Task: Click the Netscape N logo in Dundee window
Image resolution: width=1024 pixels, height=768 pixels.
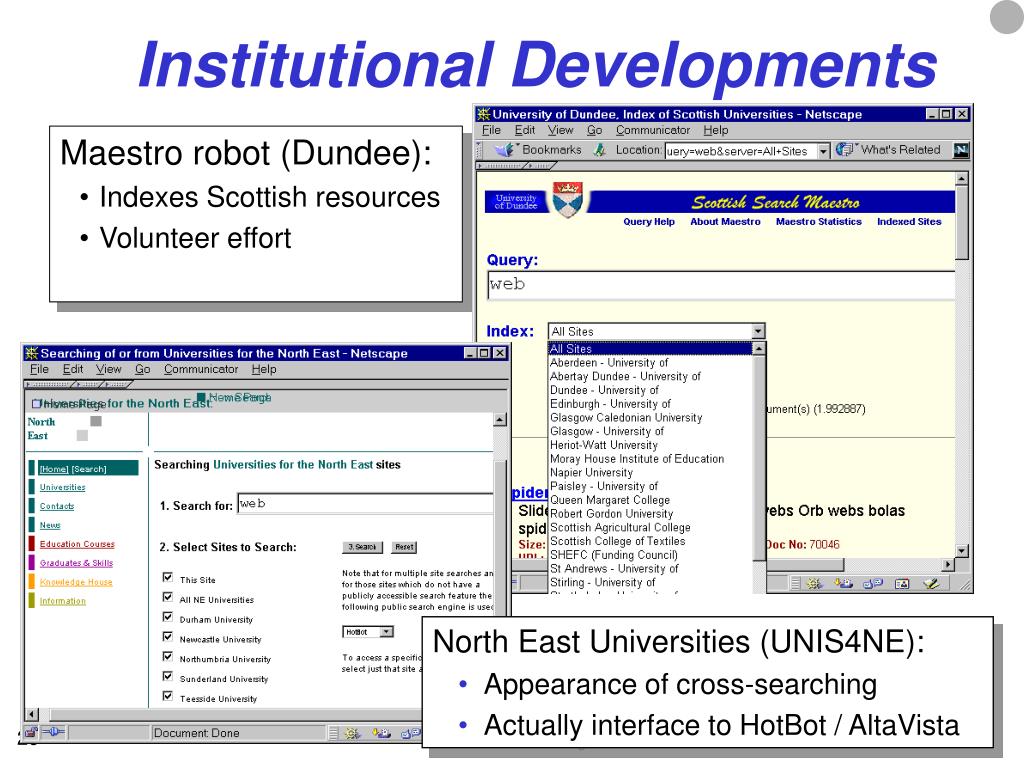Action: 961,150
